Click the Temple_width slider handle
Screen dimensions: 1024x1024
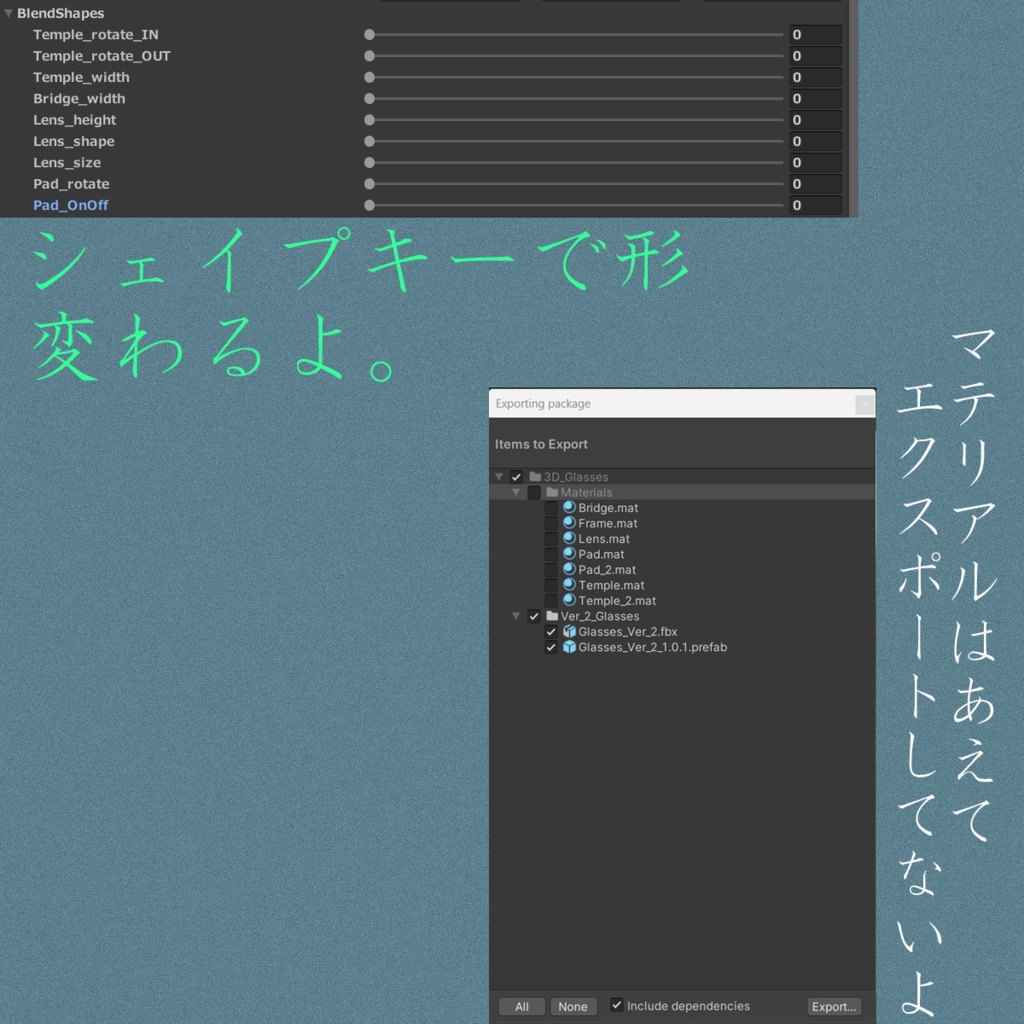pyautogui.click(x=370, y=77)
